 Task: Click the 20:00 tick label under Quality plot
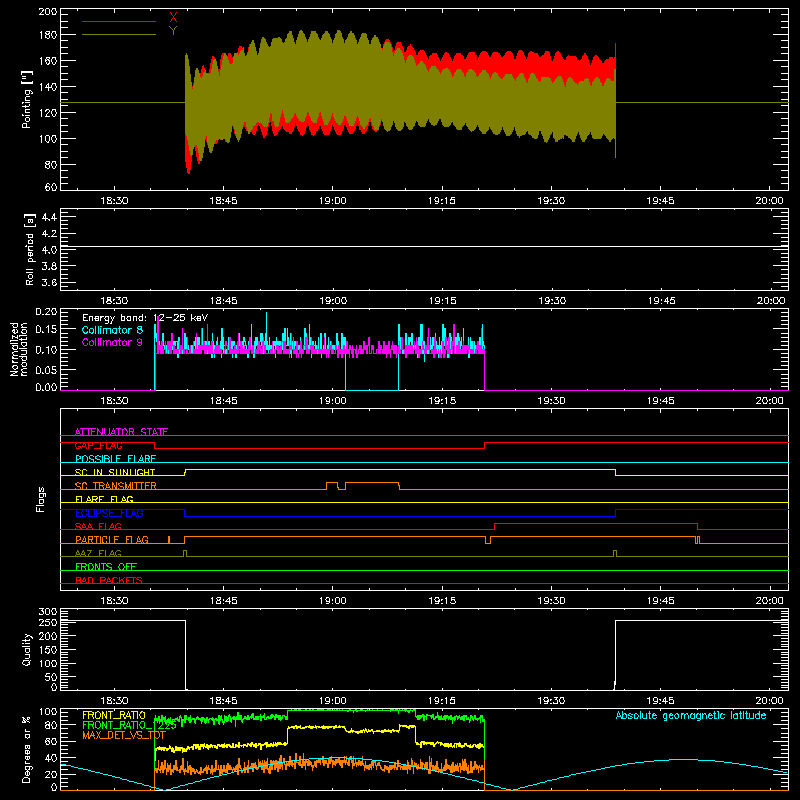coord(769,701)
